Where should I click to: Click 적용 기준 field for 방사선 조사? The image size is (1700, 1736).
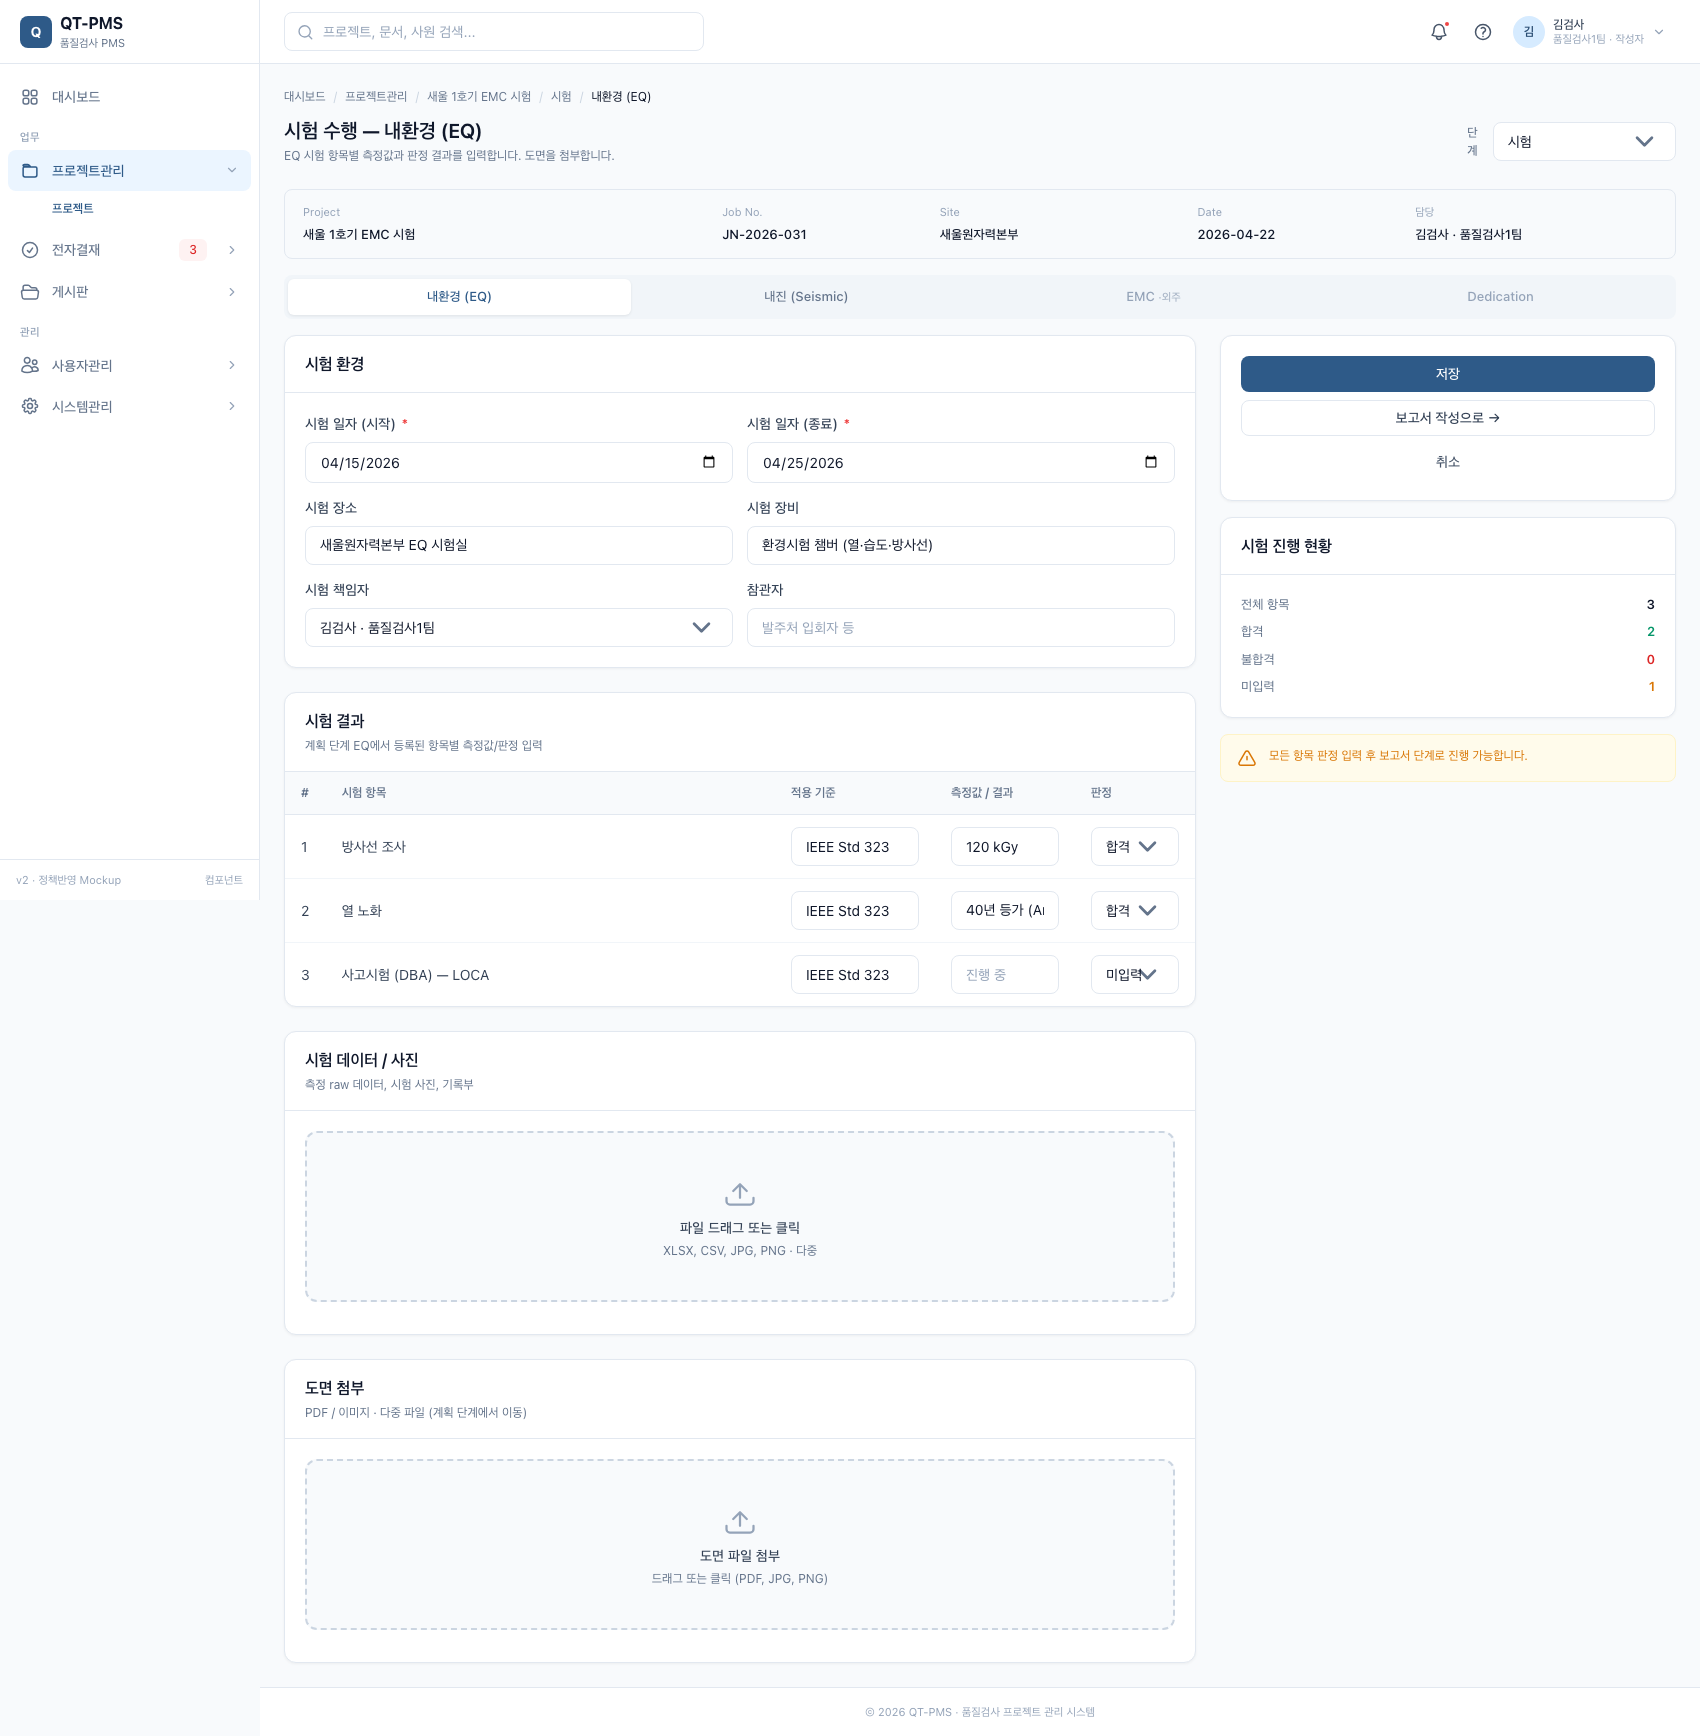[x=855, y=847]
